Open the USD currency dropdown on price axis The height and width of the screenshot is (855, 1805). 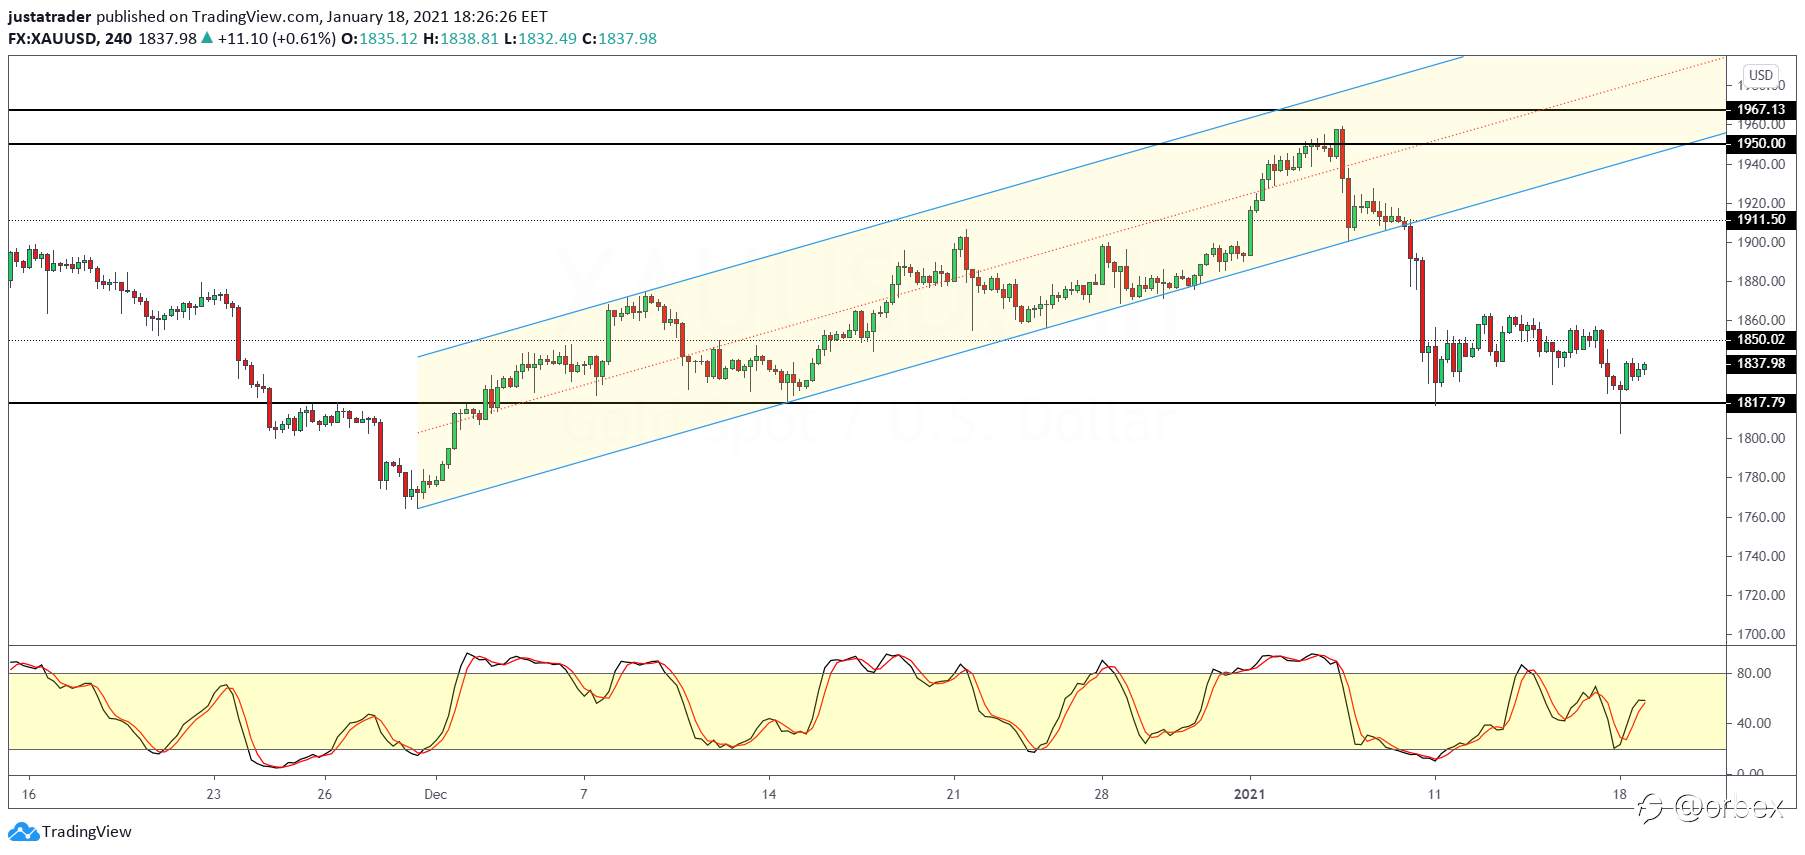click(1760, 75)
